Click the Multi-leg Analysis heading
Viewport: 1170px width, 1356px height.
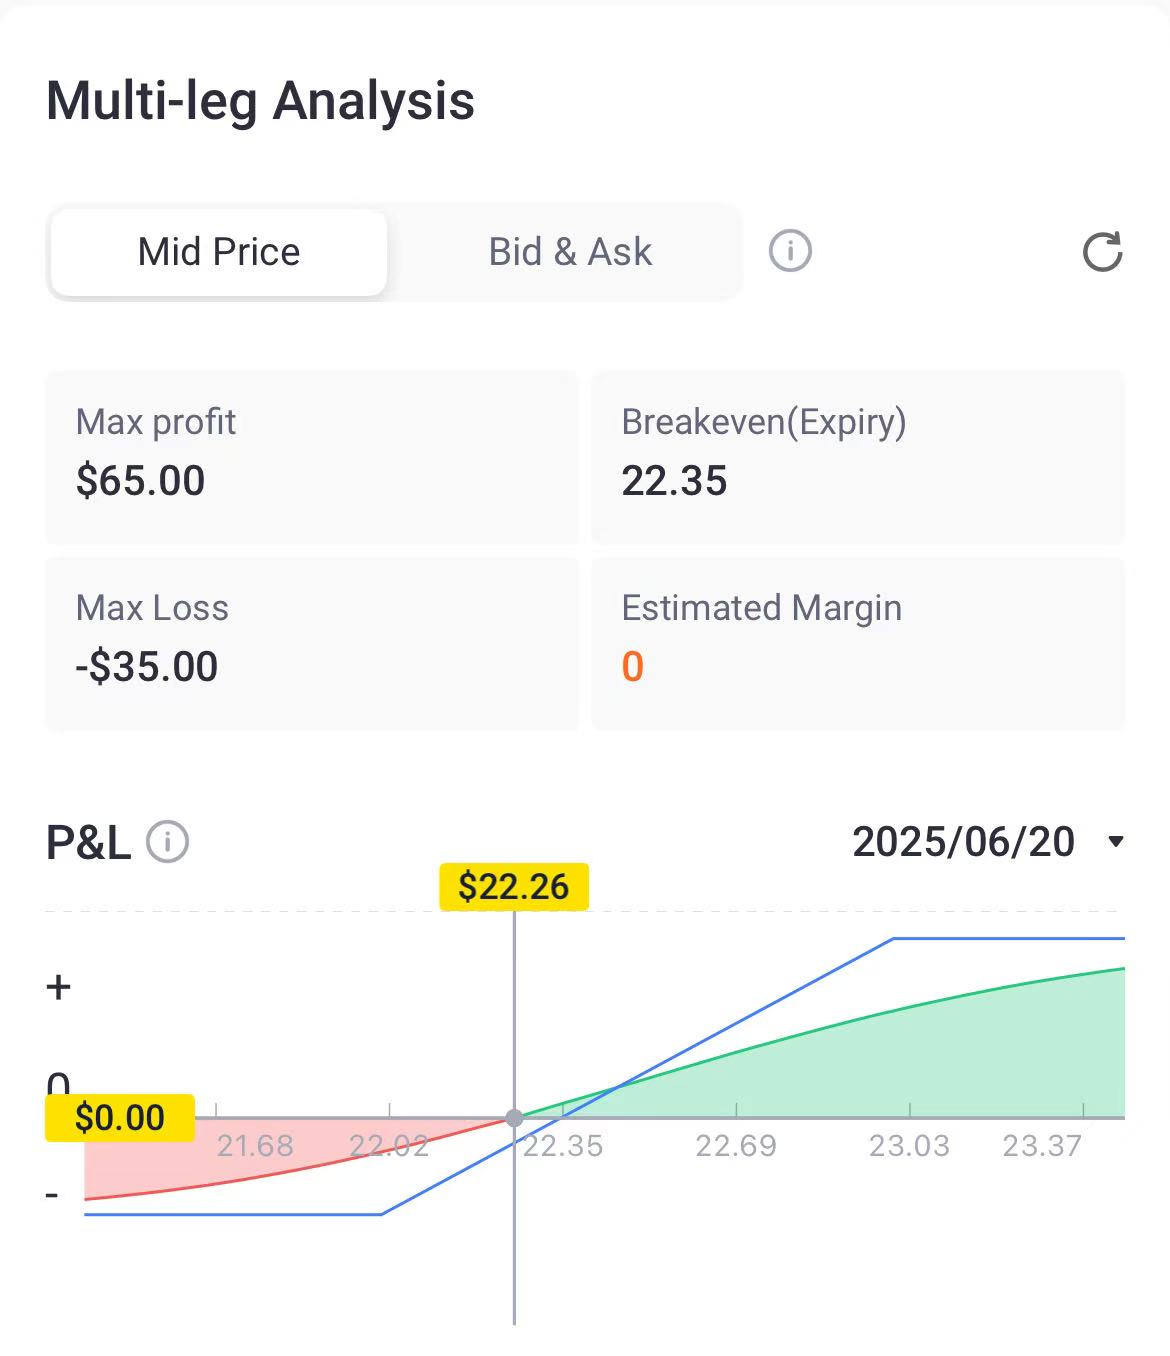(260, 101)
